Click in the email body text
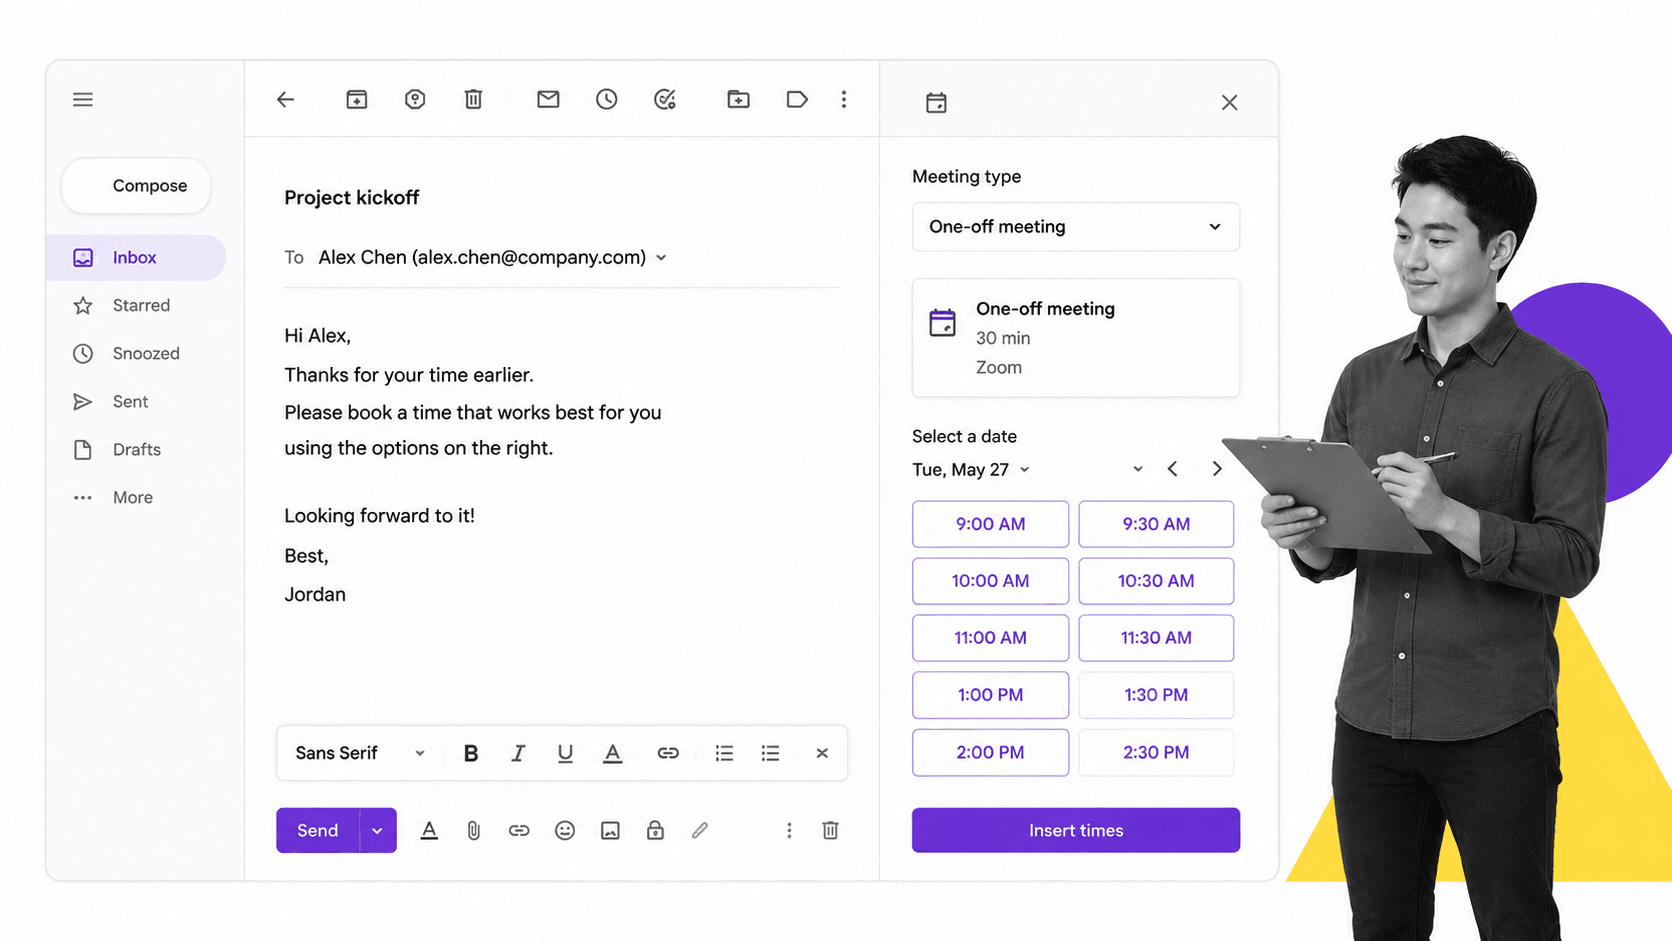The height and width of the screenshot is (941, 1672). 472,465
